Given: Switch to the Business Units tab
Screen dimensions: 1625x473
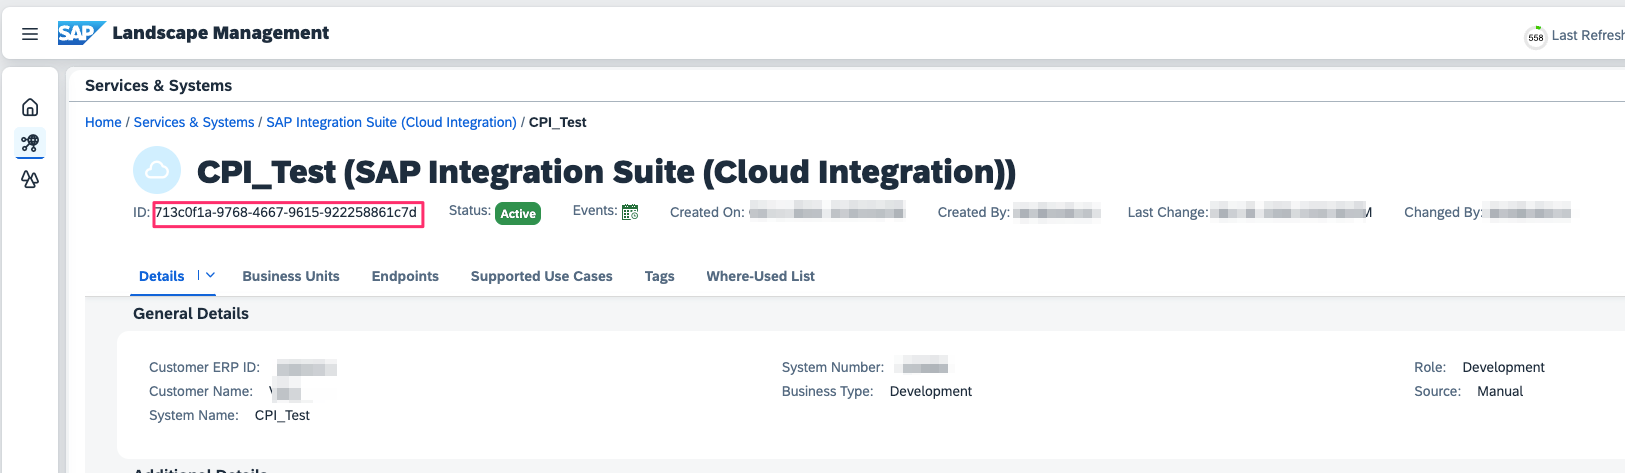Looking at the screenshot, I should tap(291, 276).
